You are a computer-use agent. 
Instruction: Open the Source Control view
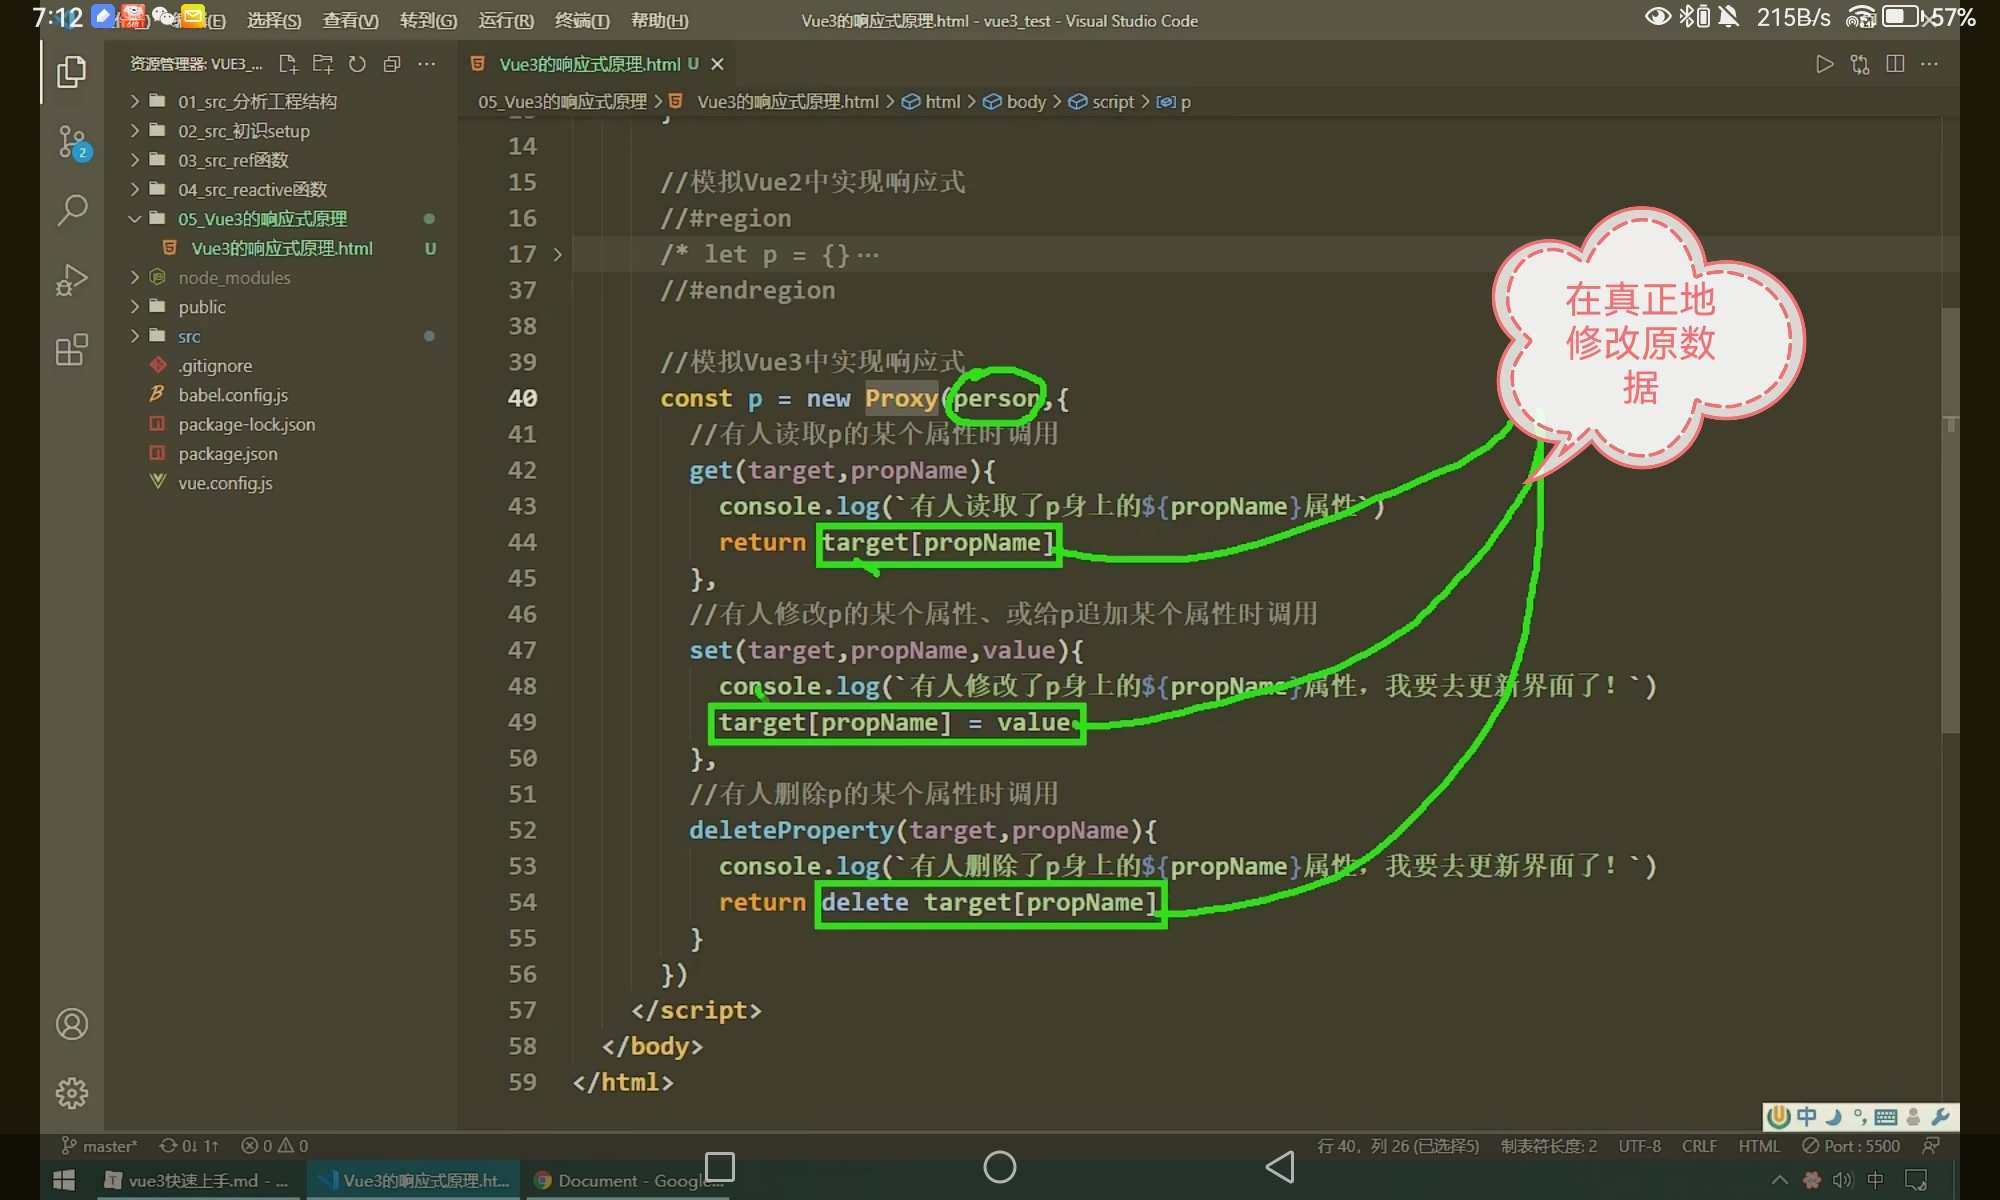click(72, 142)
